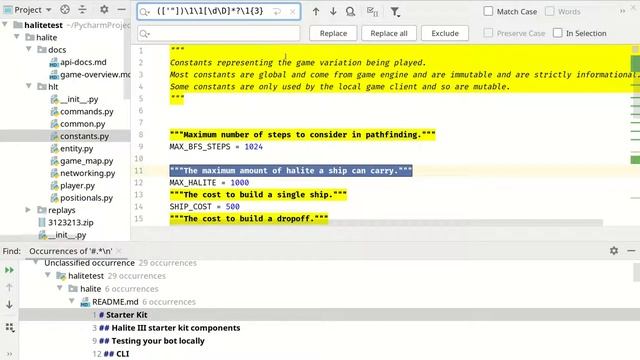The width and height of the screenshot is (640, 360).
Task: Click the Replace all button
Action: [389, 33]
